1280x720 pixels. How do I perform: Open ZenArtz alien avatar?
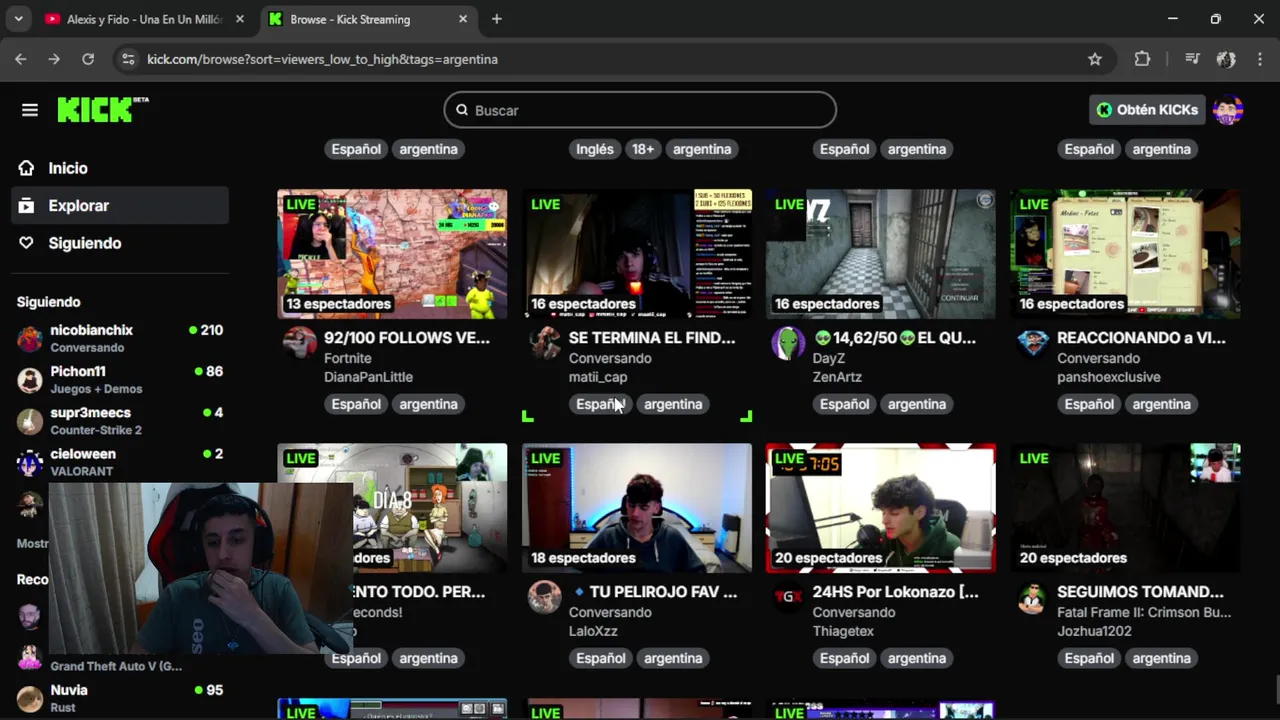788,342
